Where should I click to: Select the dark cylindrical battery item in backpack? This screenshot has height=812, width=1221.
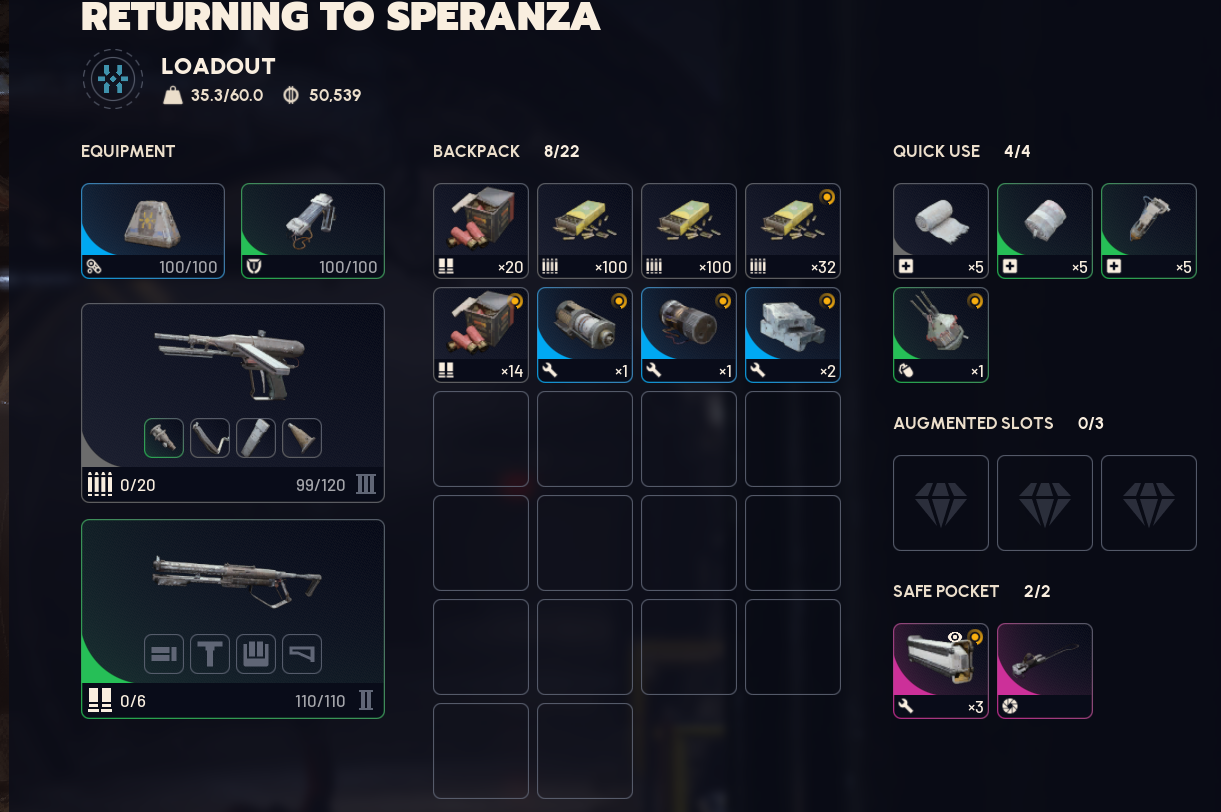click(x=689, y=335)
